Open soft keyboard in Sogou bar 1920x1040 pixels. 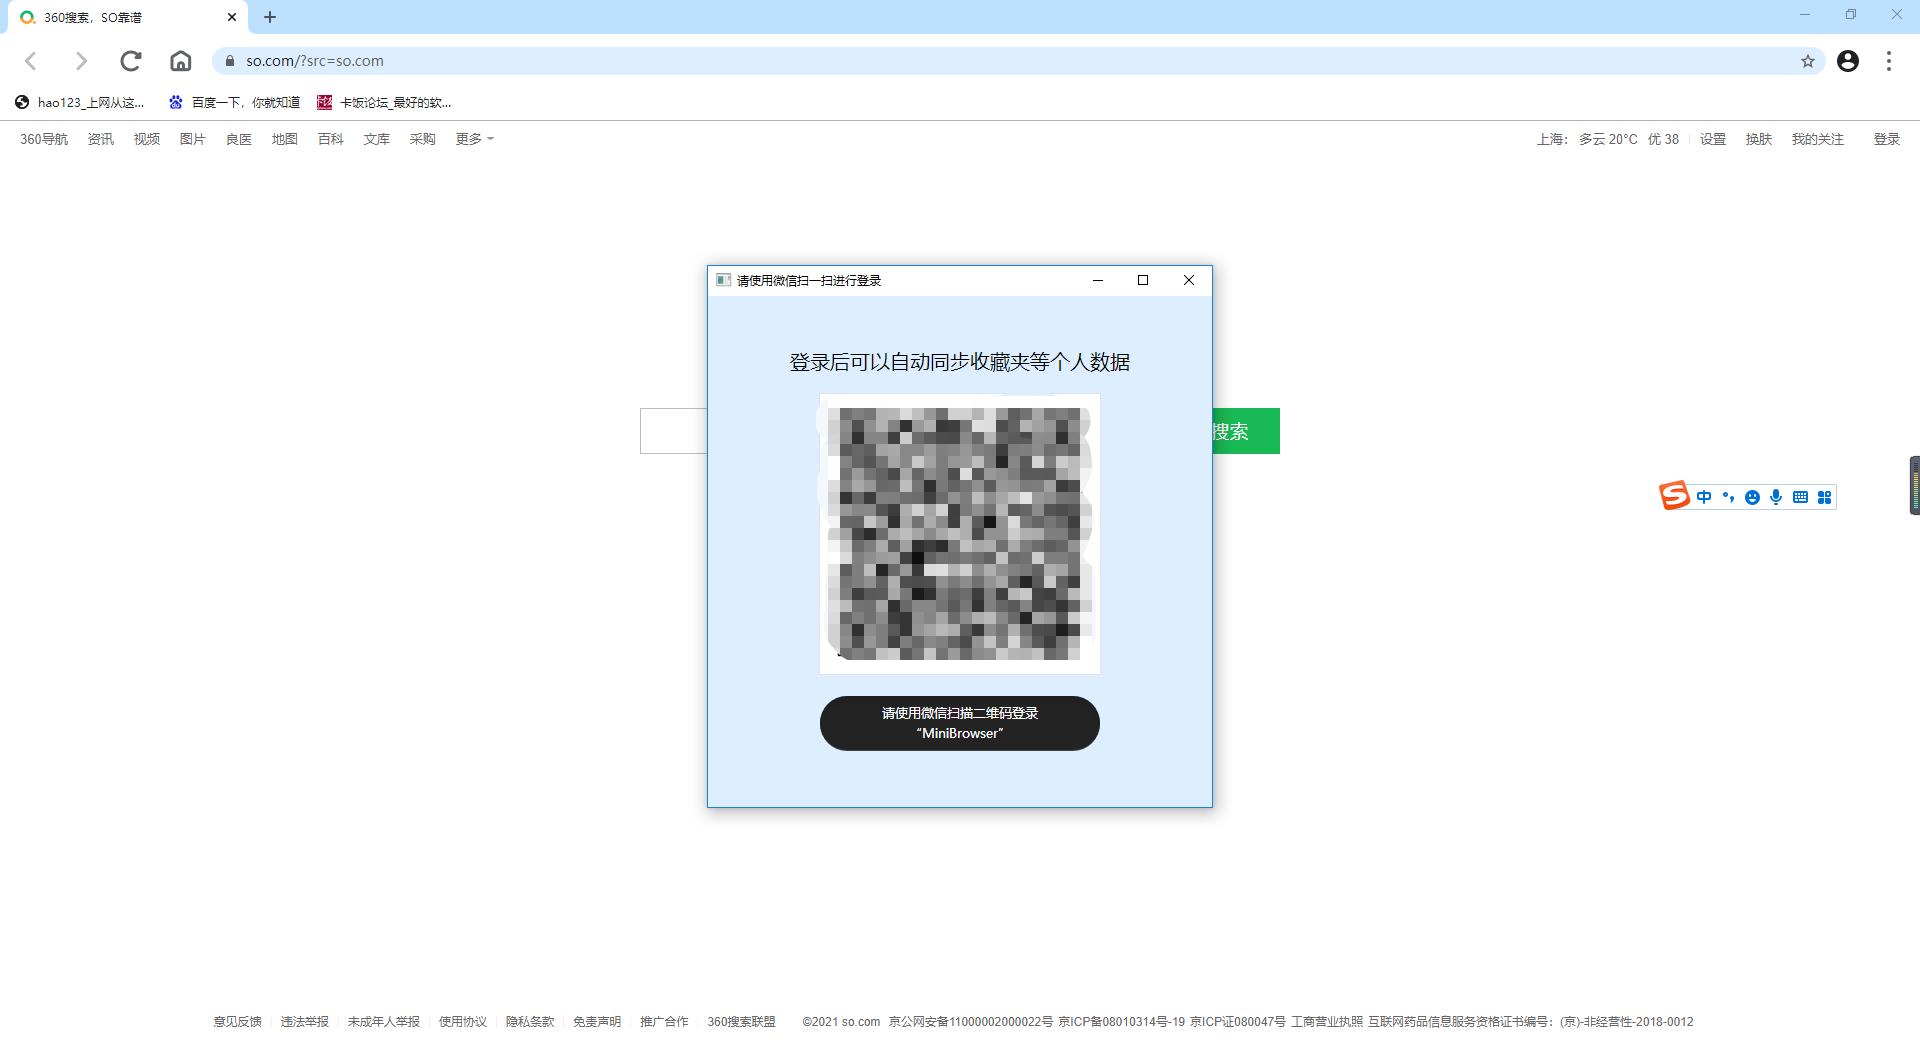pos(1800,497)
